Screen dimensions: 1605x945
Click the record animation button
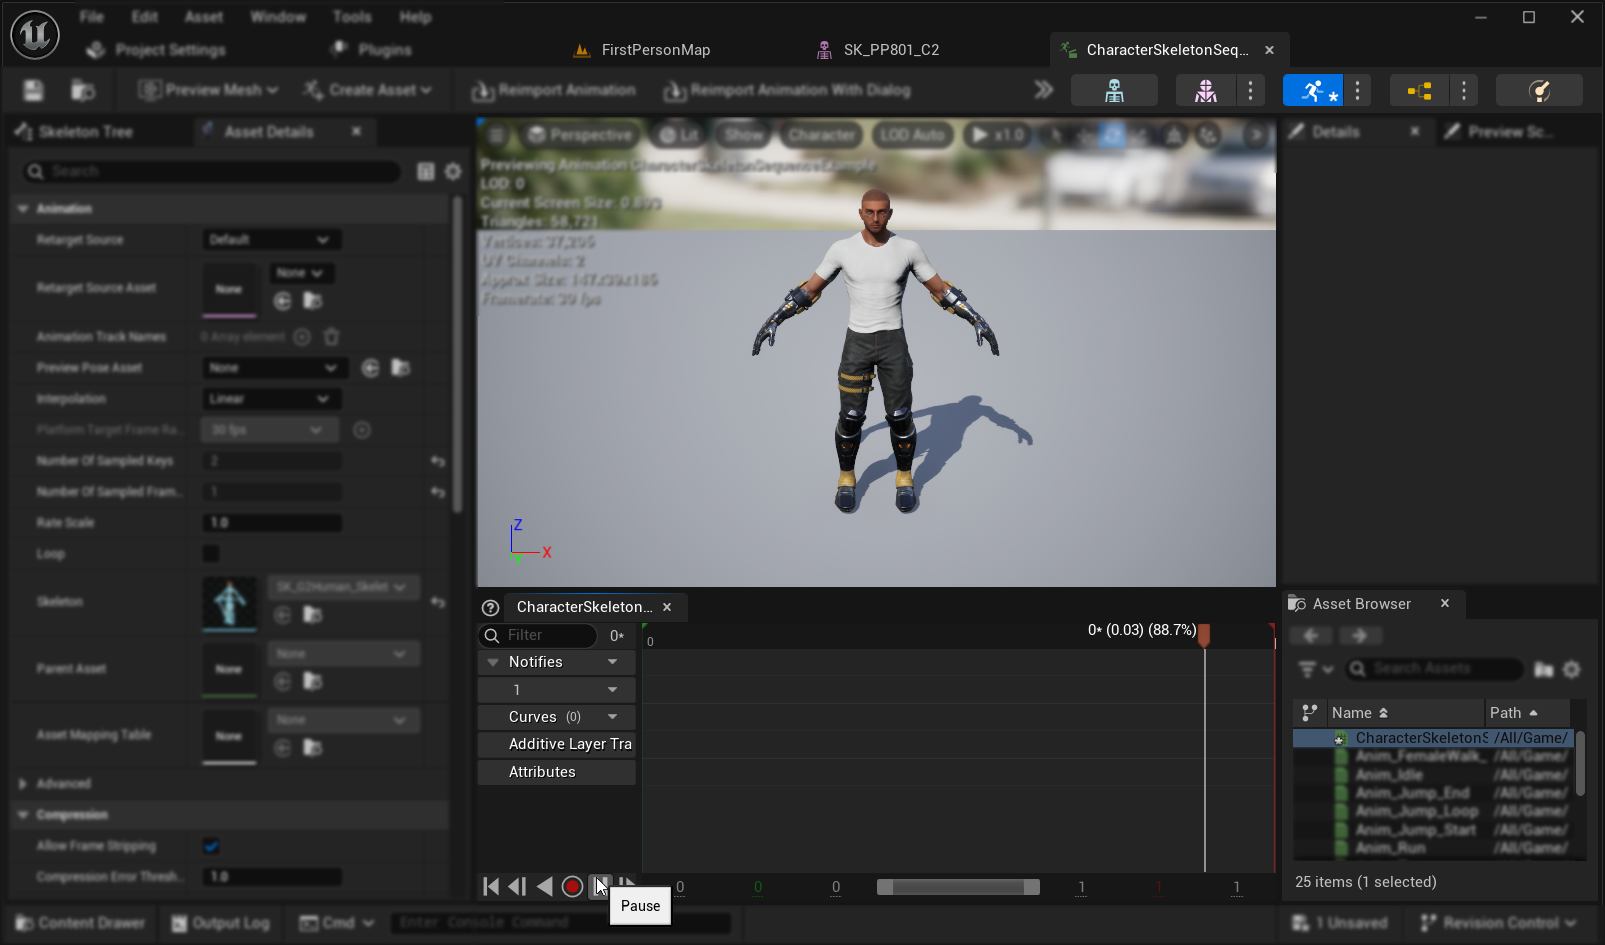tap(572, 886)
